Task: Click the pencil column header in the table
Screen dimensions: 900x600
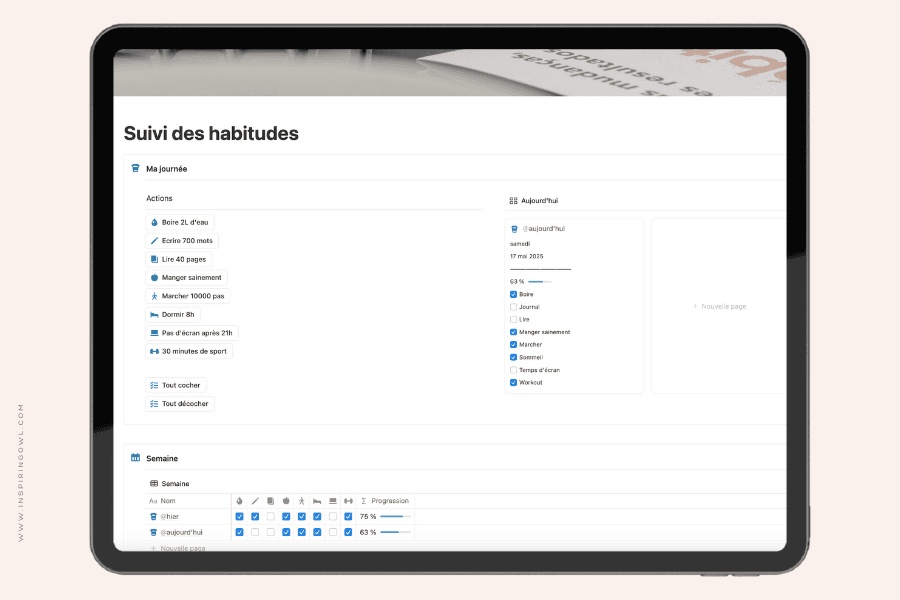Action: [x=255, y=500]
